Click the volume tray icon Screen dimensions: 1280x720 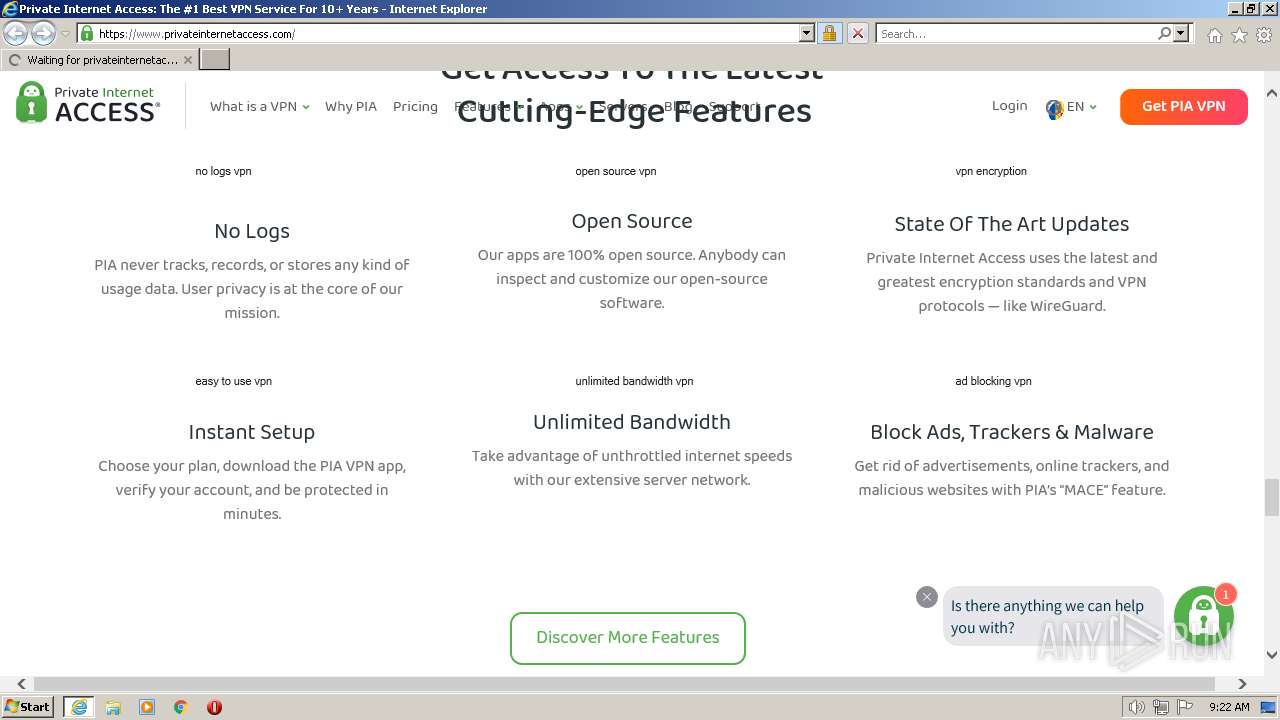point(1137,707)
